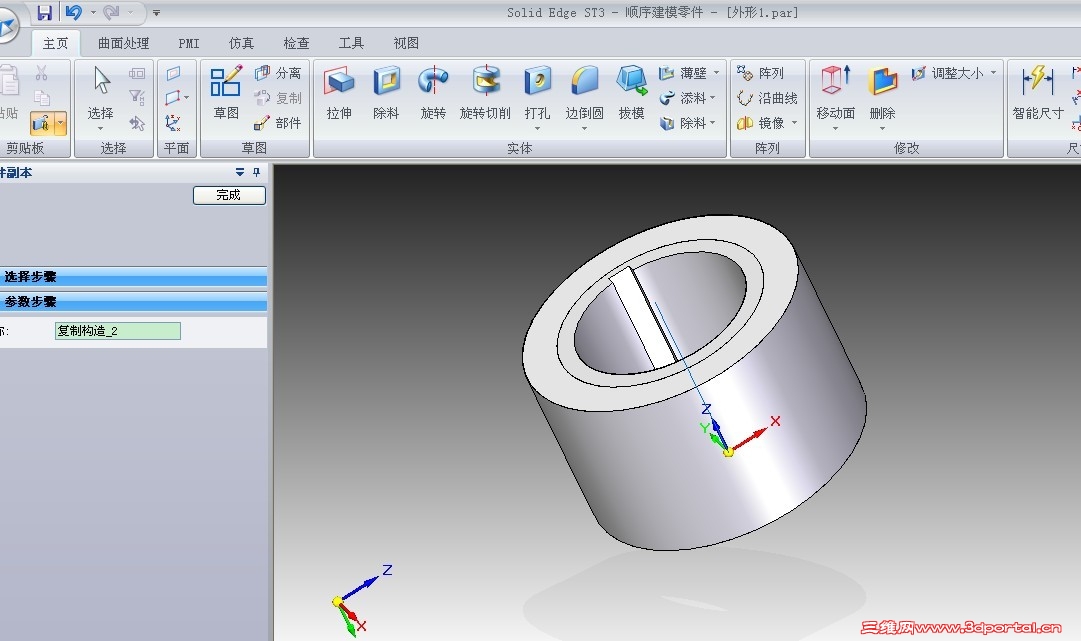This screenshot has width=1081, height=641.
Task: Click the Redo arrow icon
Action: (x=111, y=12)
